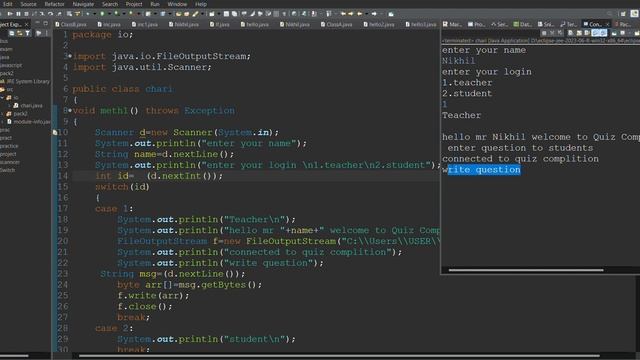Close the Project Explorer tab
Viewport: 640px width, 360px height.
[27, 24]
